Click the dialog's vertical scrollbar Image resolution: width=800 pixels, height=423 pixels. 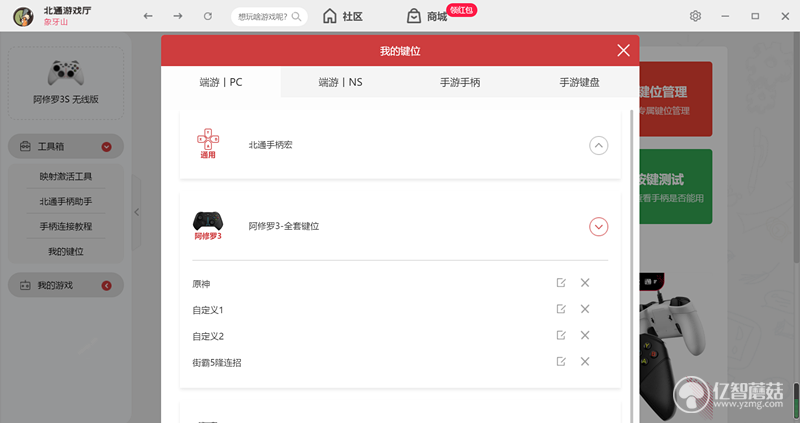click(632, 265)
